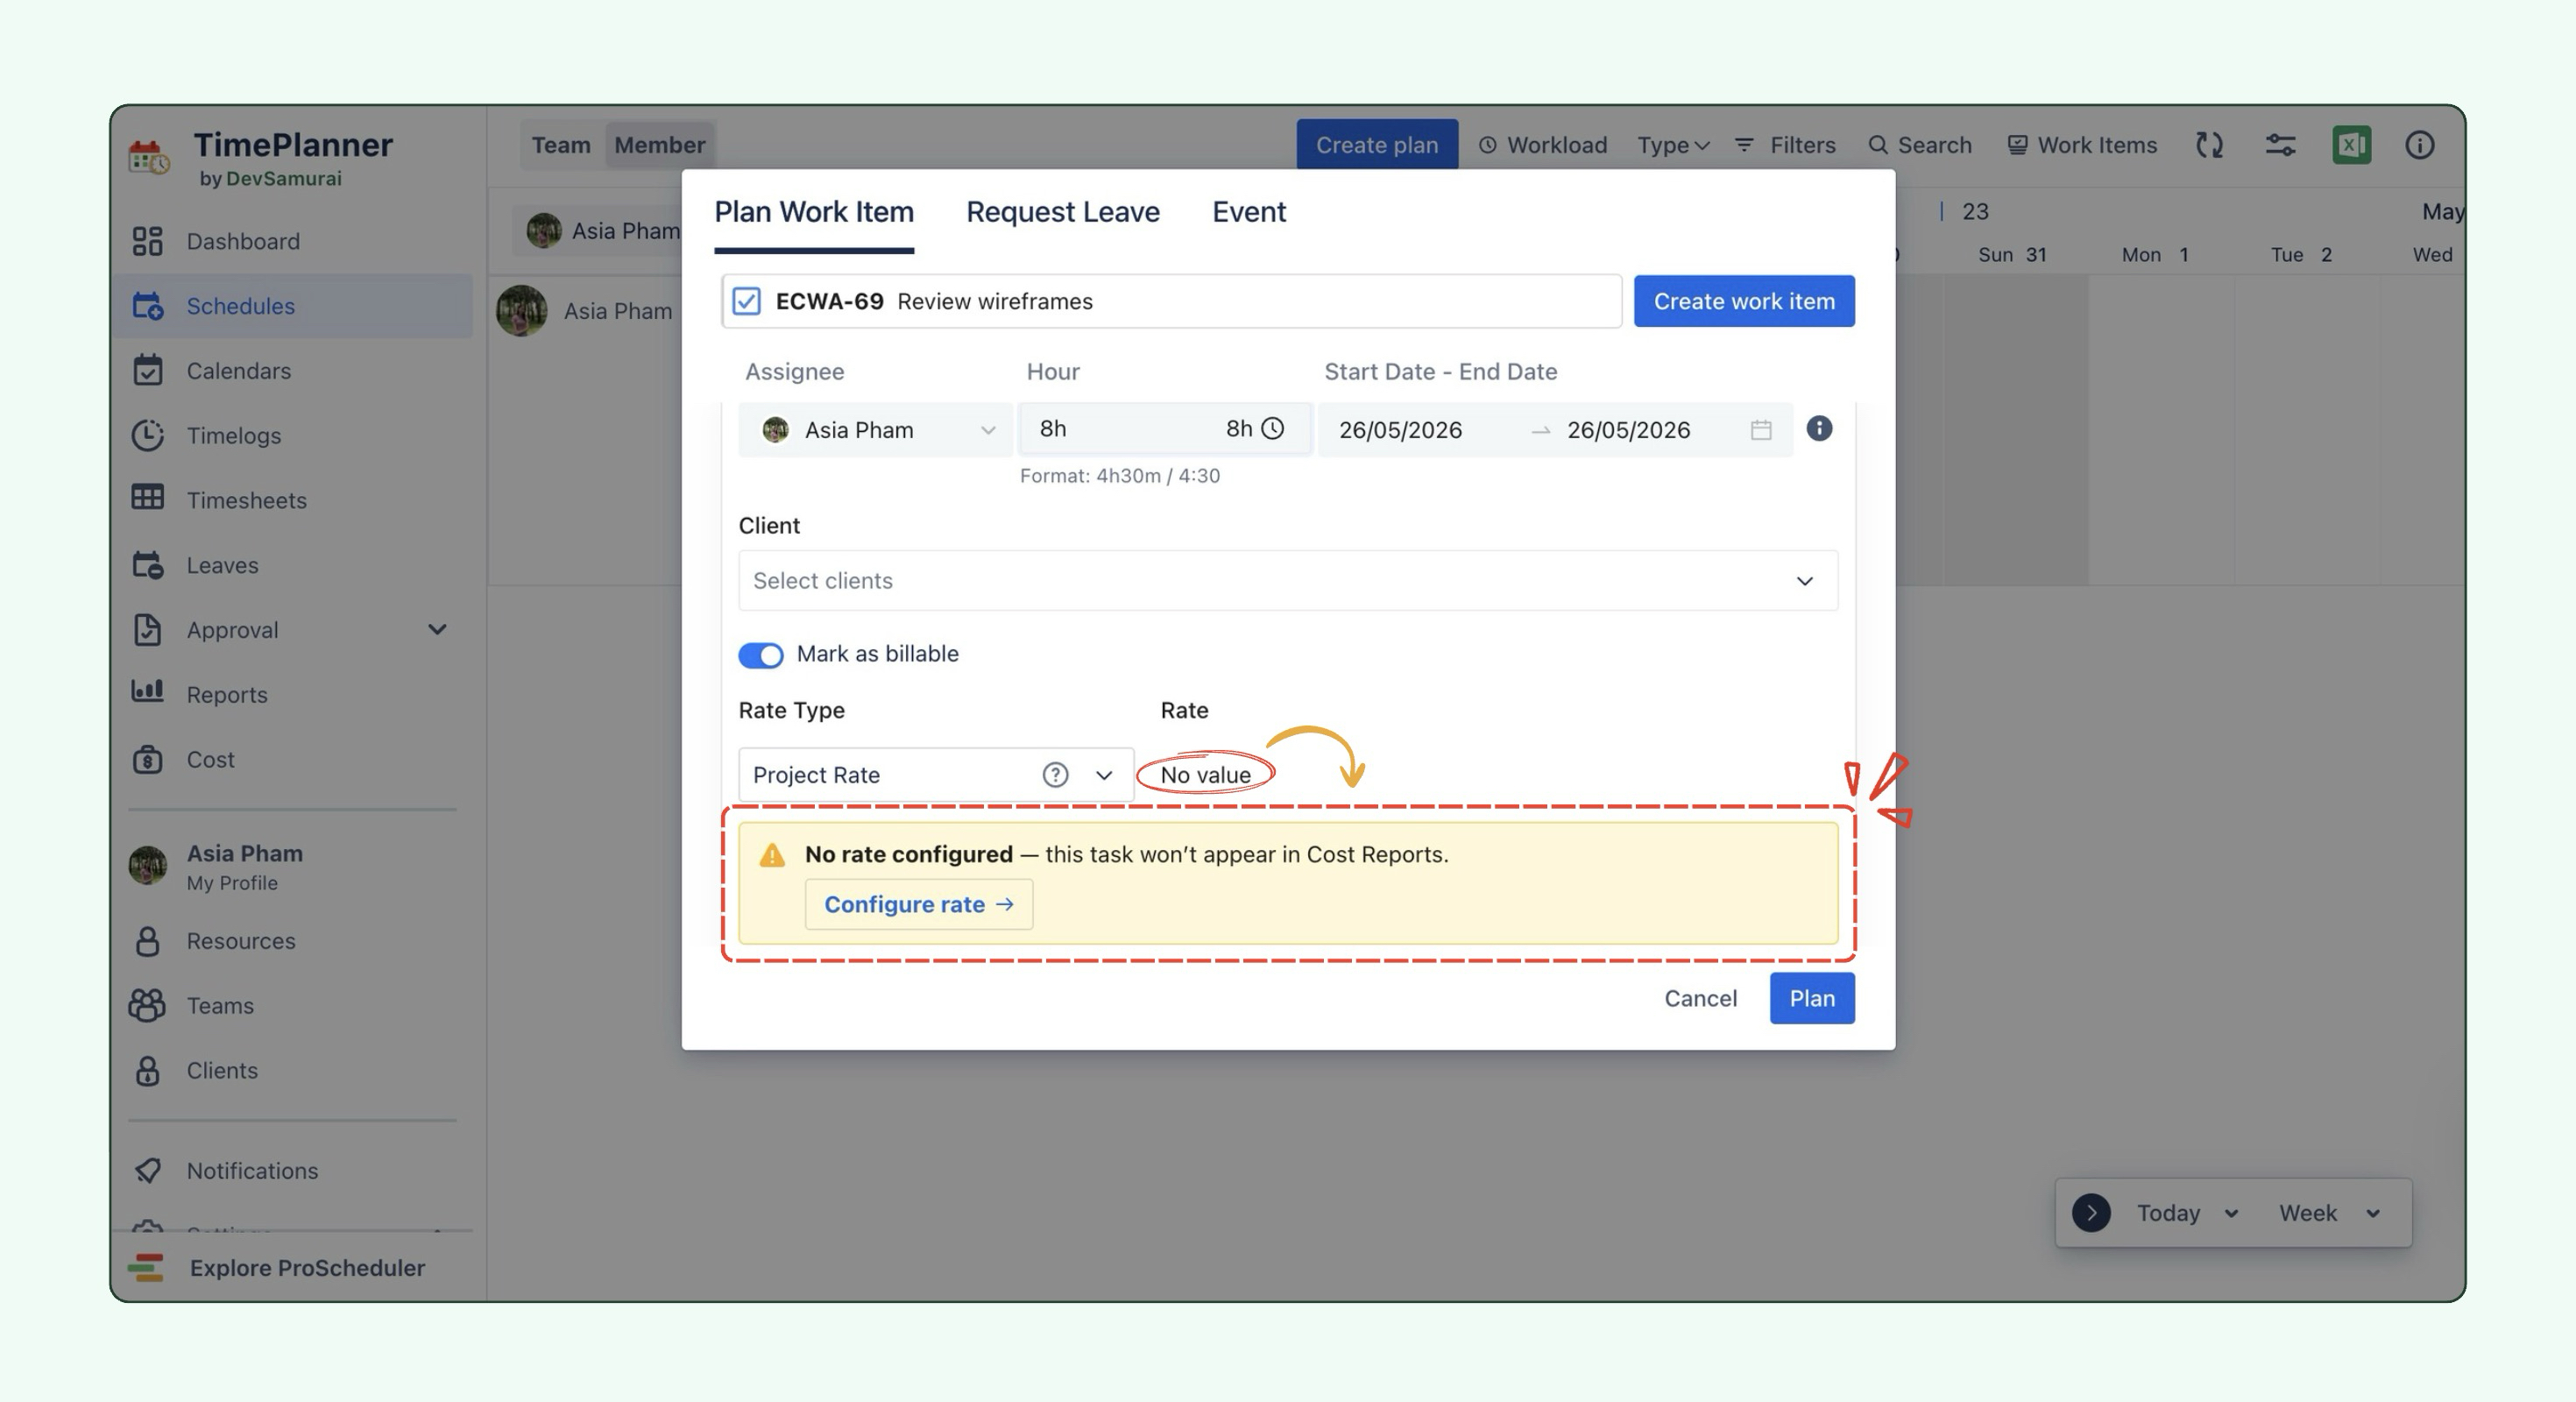
Task: Click the blue Plan button
Action: click(x=1811, y=998)
